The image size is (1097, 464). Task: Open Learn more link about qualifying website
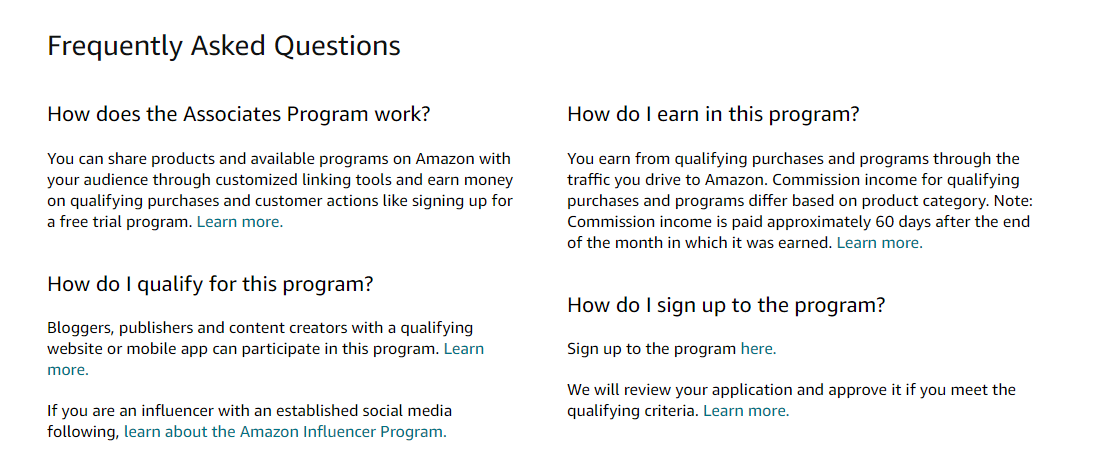(464, 349)
